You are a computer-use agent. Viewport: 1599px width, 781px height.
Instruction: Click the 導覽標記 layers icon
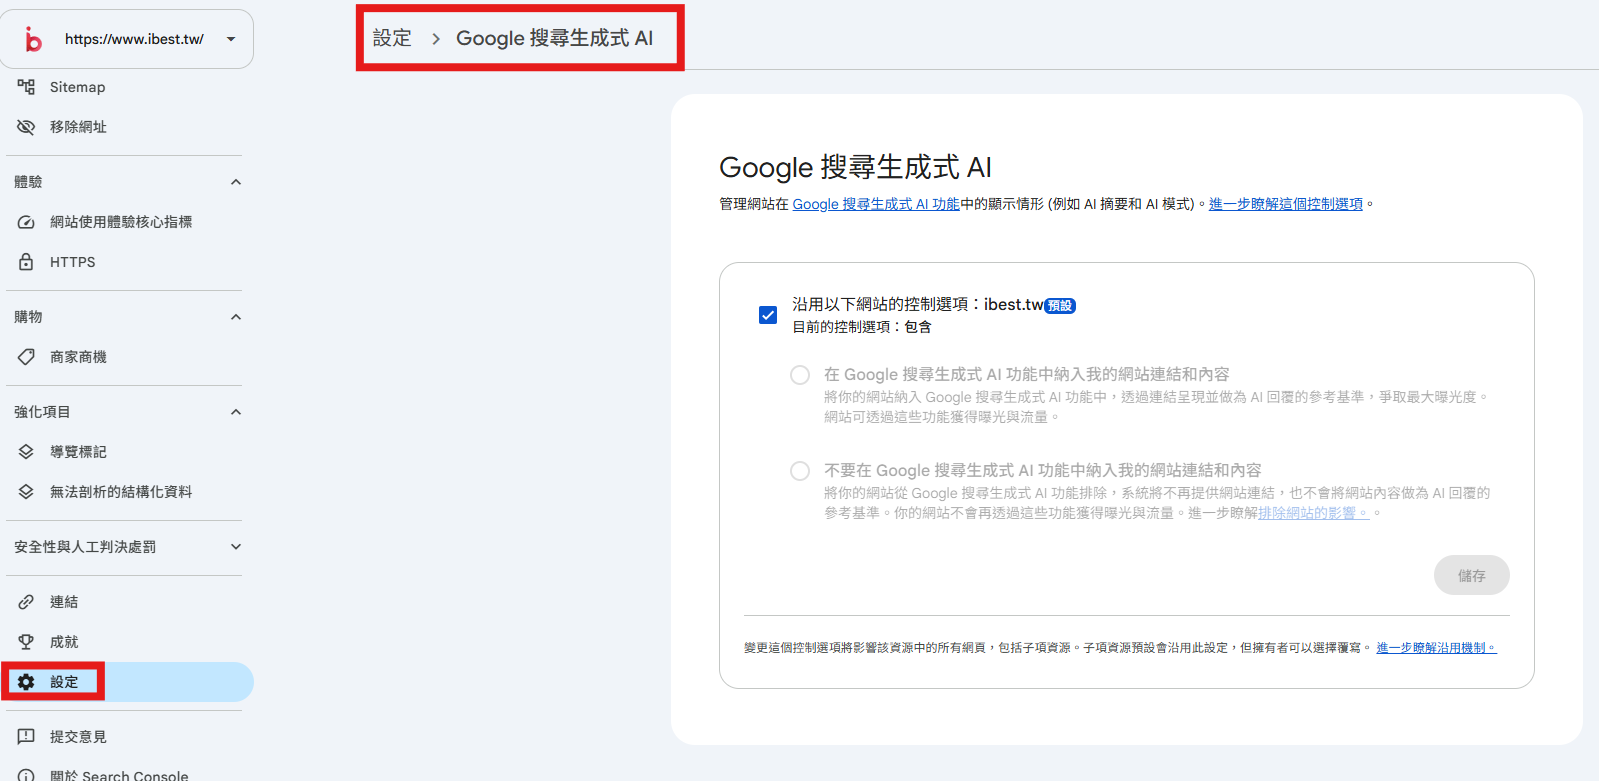pos(26,452)
